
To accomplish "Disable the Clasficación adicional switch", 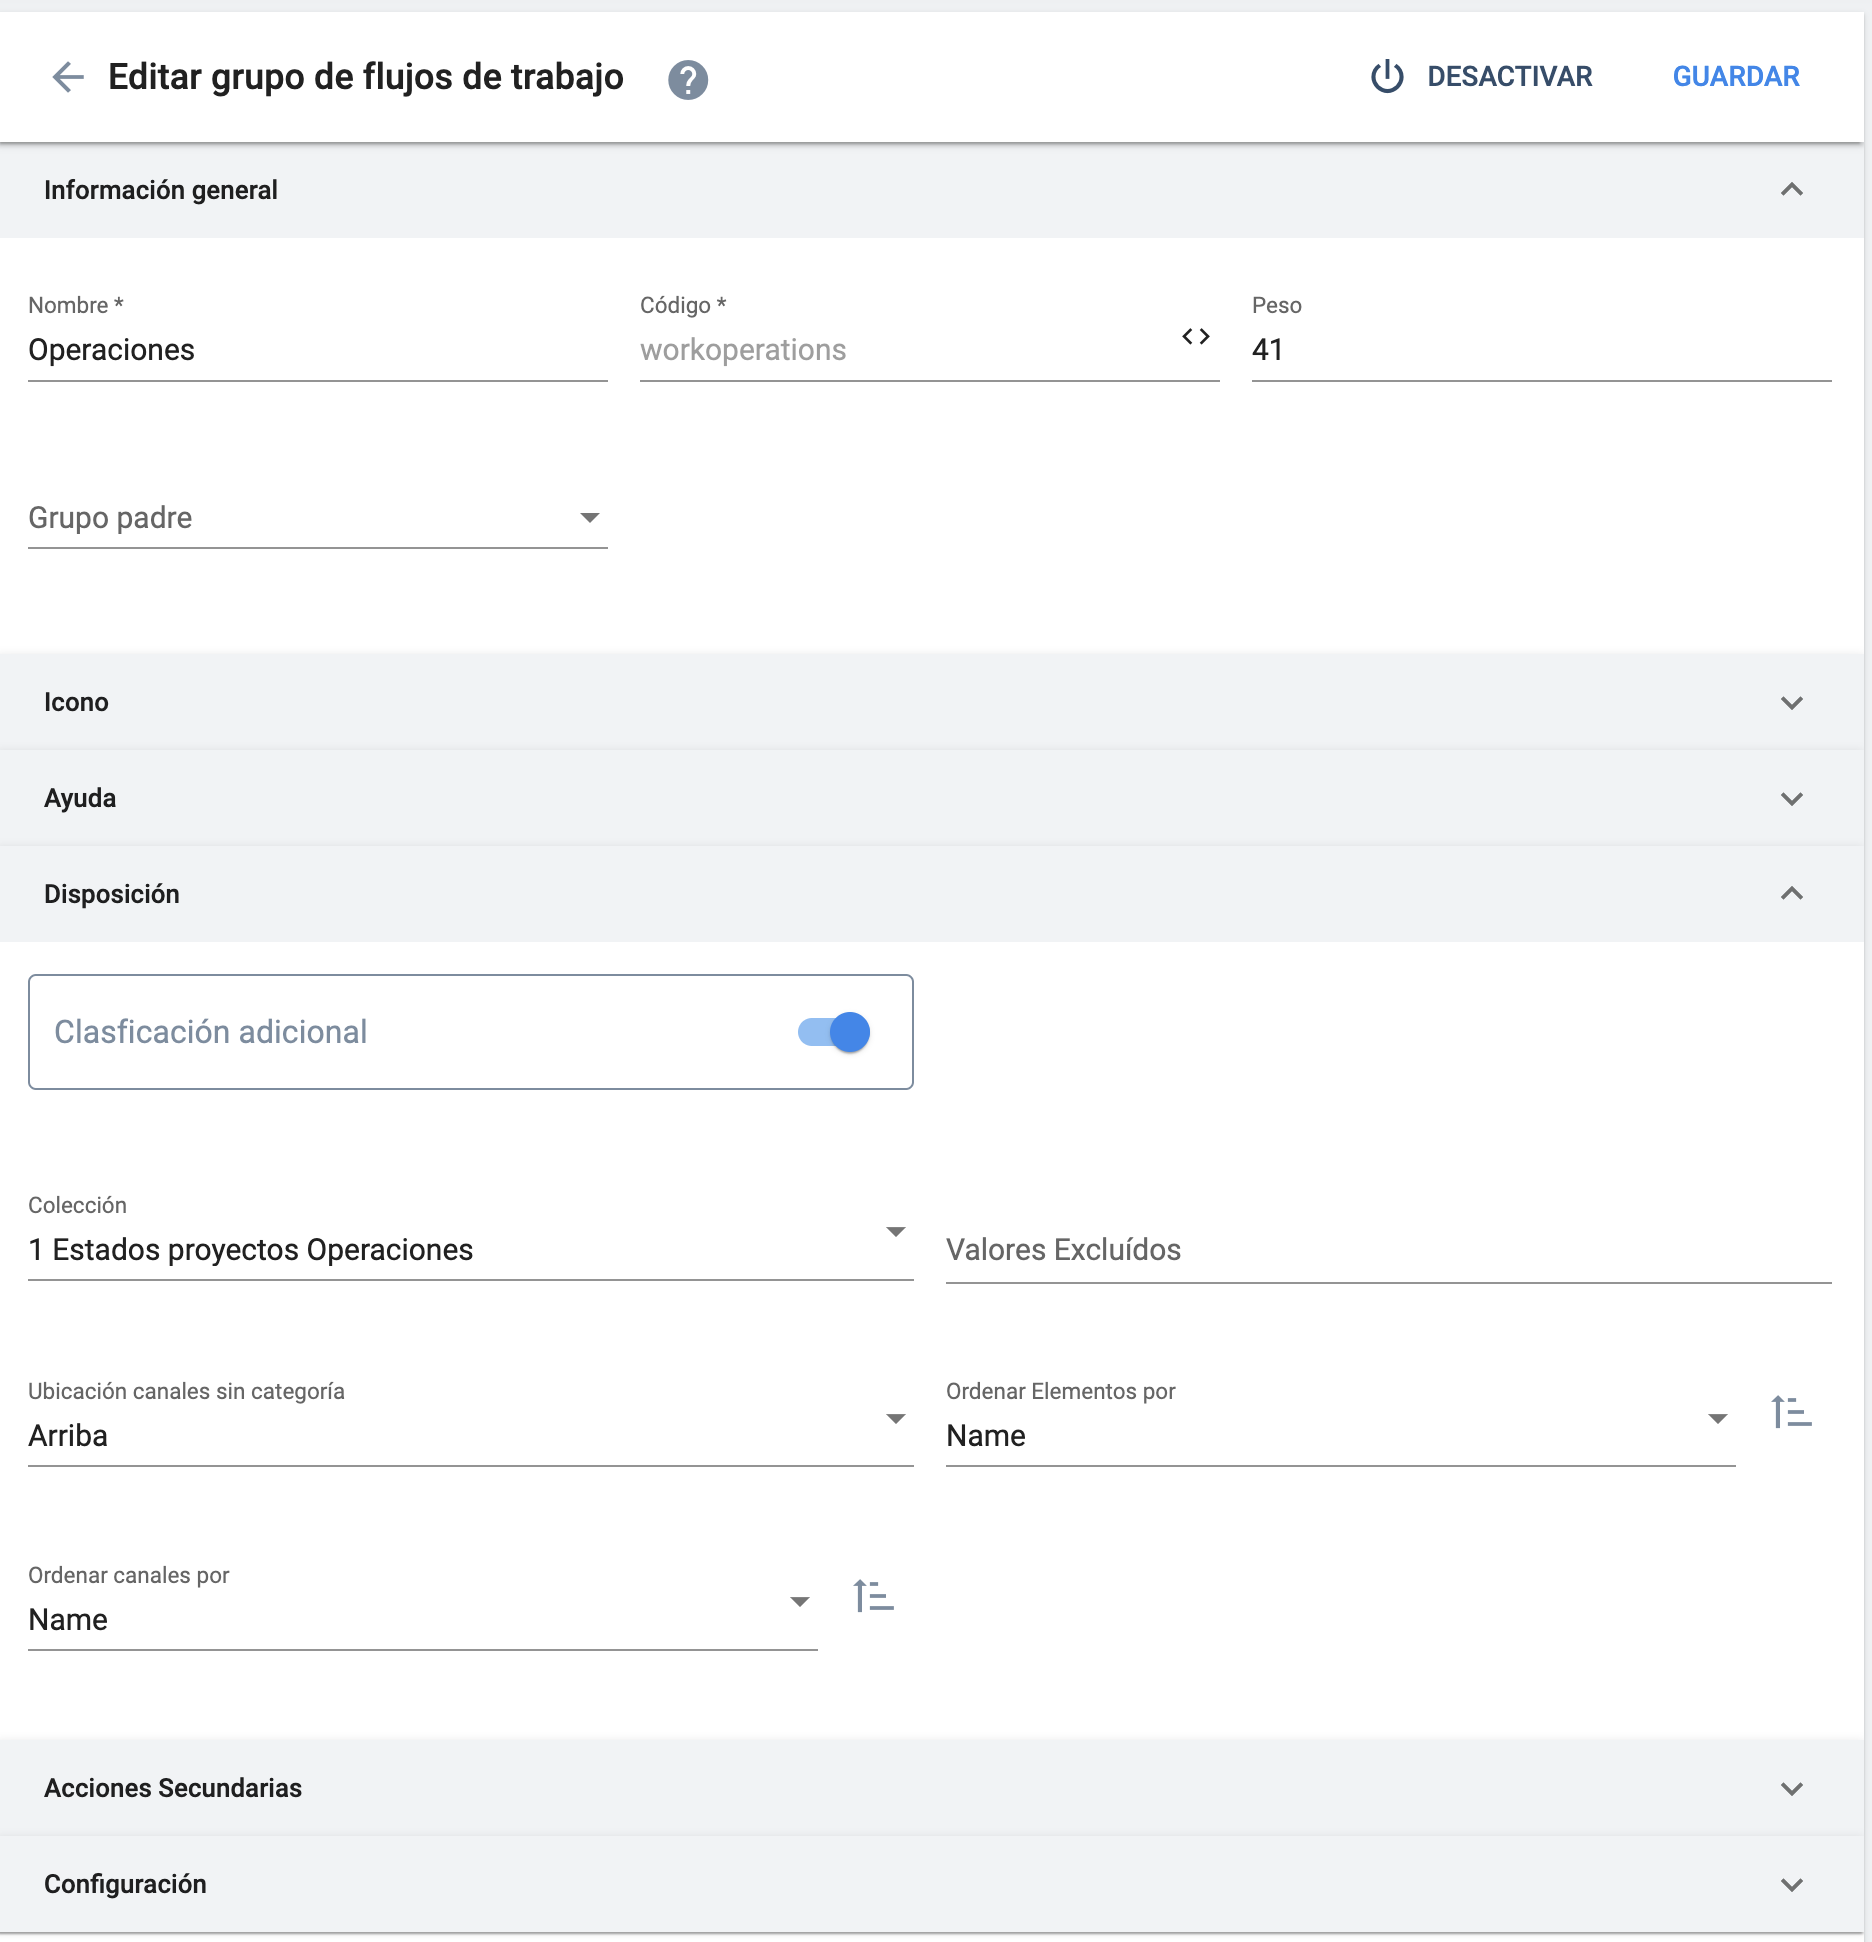I will (834, 1032).
